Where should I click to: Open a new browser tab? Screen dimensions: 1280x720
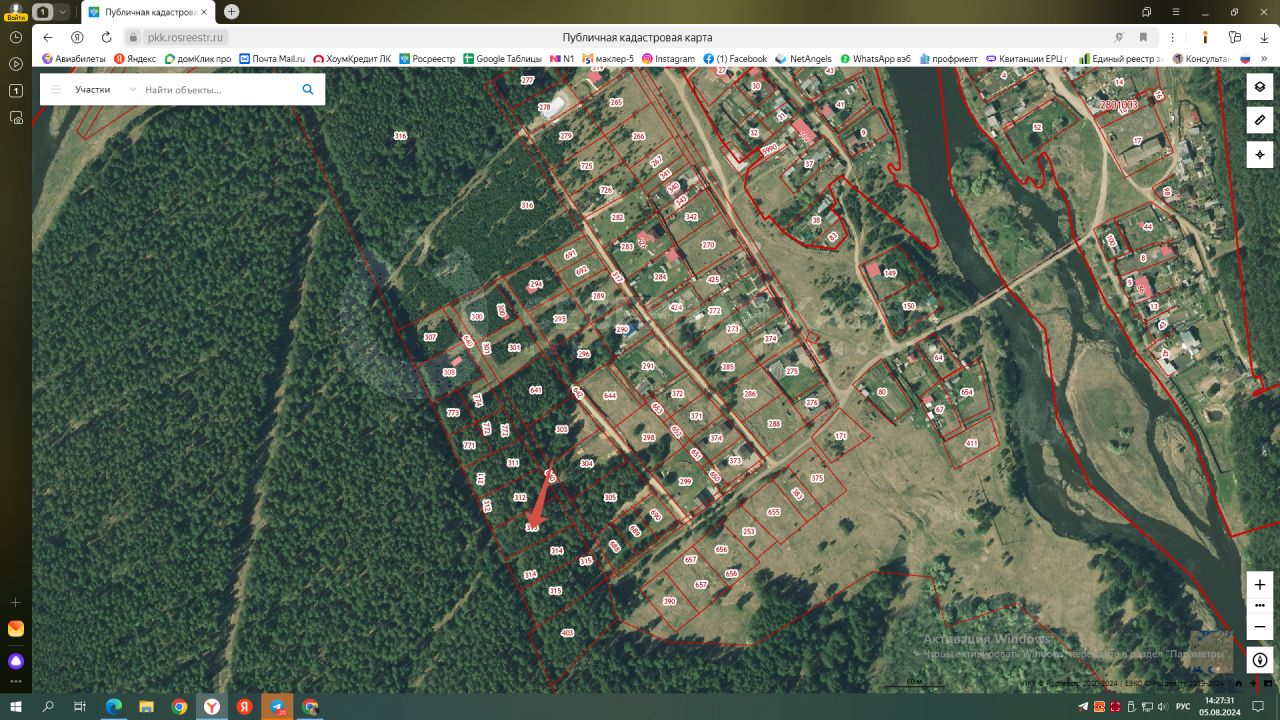click(232, 12)
